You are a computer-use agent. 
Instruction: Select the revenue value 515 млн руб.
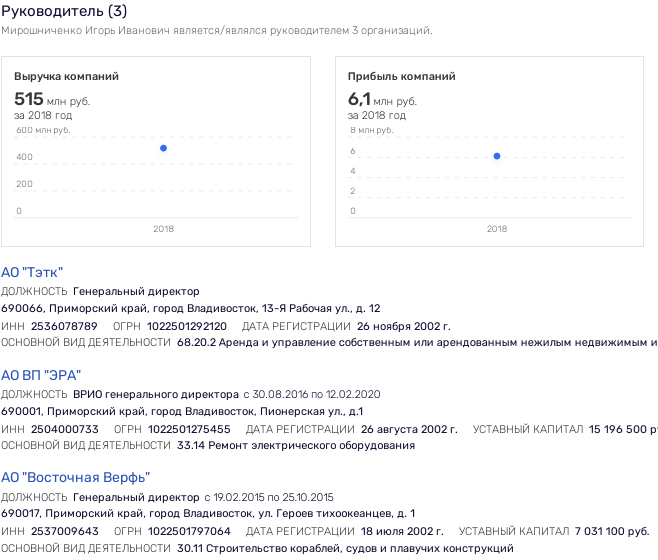click(x=52, y=99)
